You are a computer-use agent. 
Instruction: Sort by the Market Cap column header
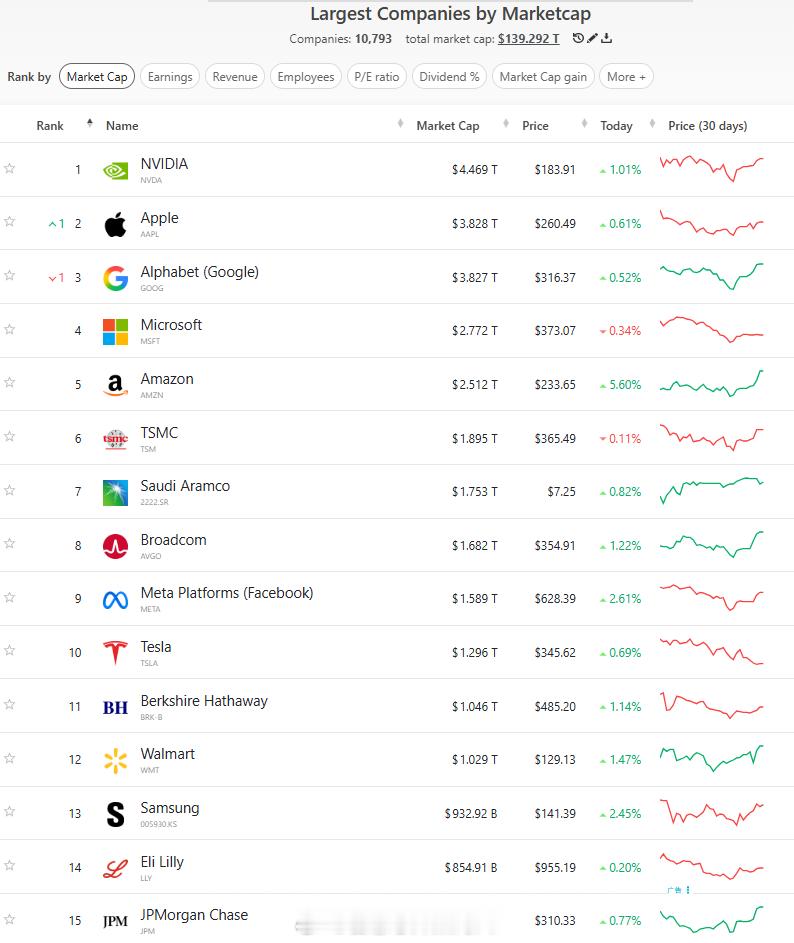(x=447, y=126)
